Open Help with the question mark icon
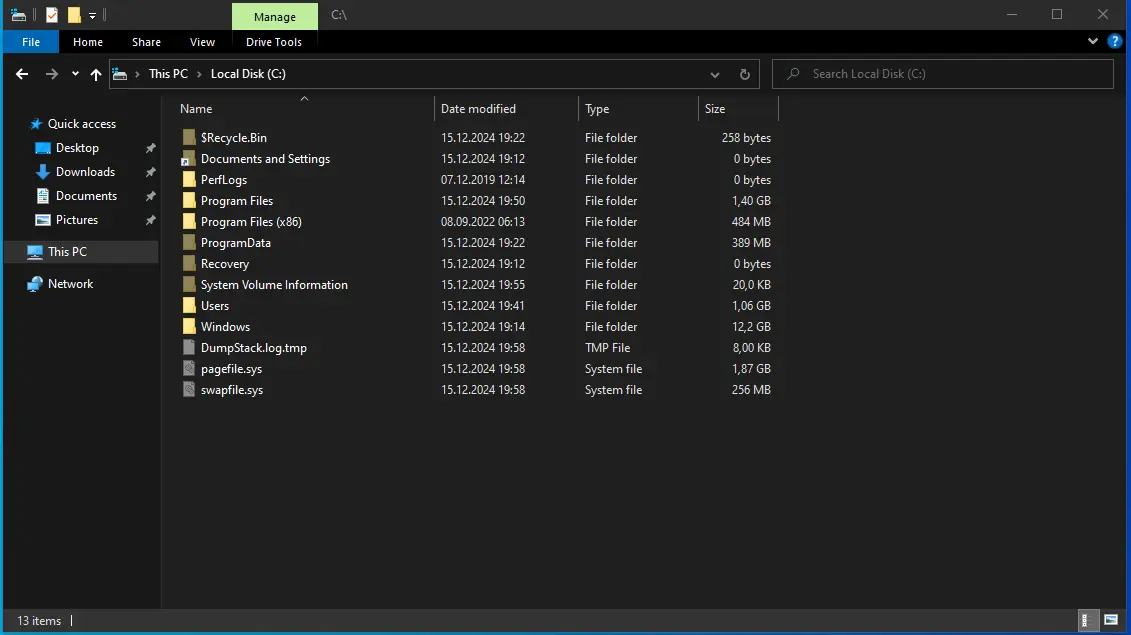Screen dimensions: 1131x635 [x=1114, y=41]
